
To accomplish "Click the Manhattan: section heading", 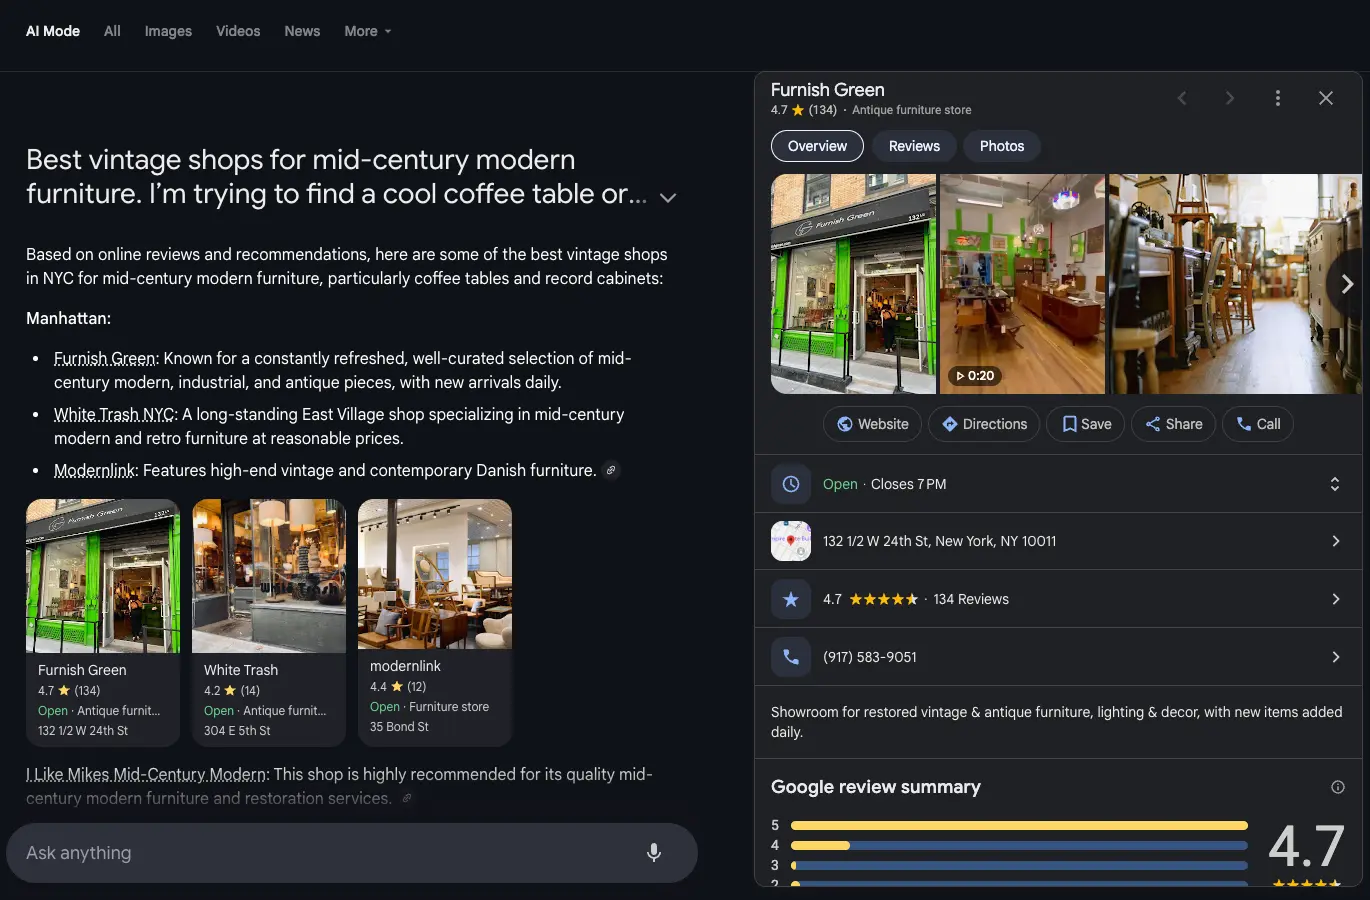I will pos(68,318).
